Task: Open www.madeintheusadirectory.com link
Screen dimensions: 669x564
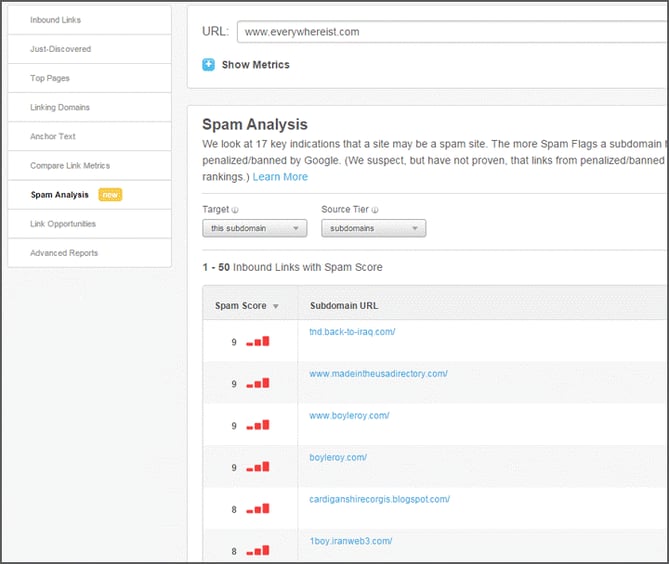Action: (x=378, y=374)
